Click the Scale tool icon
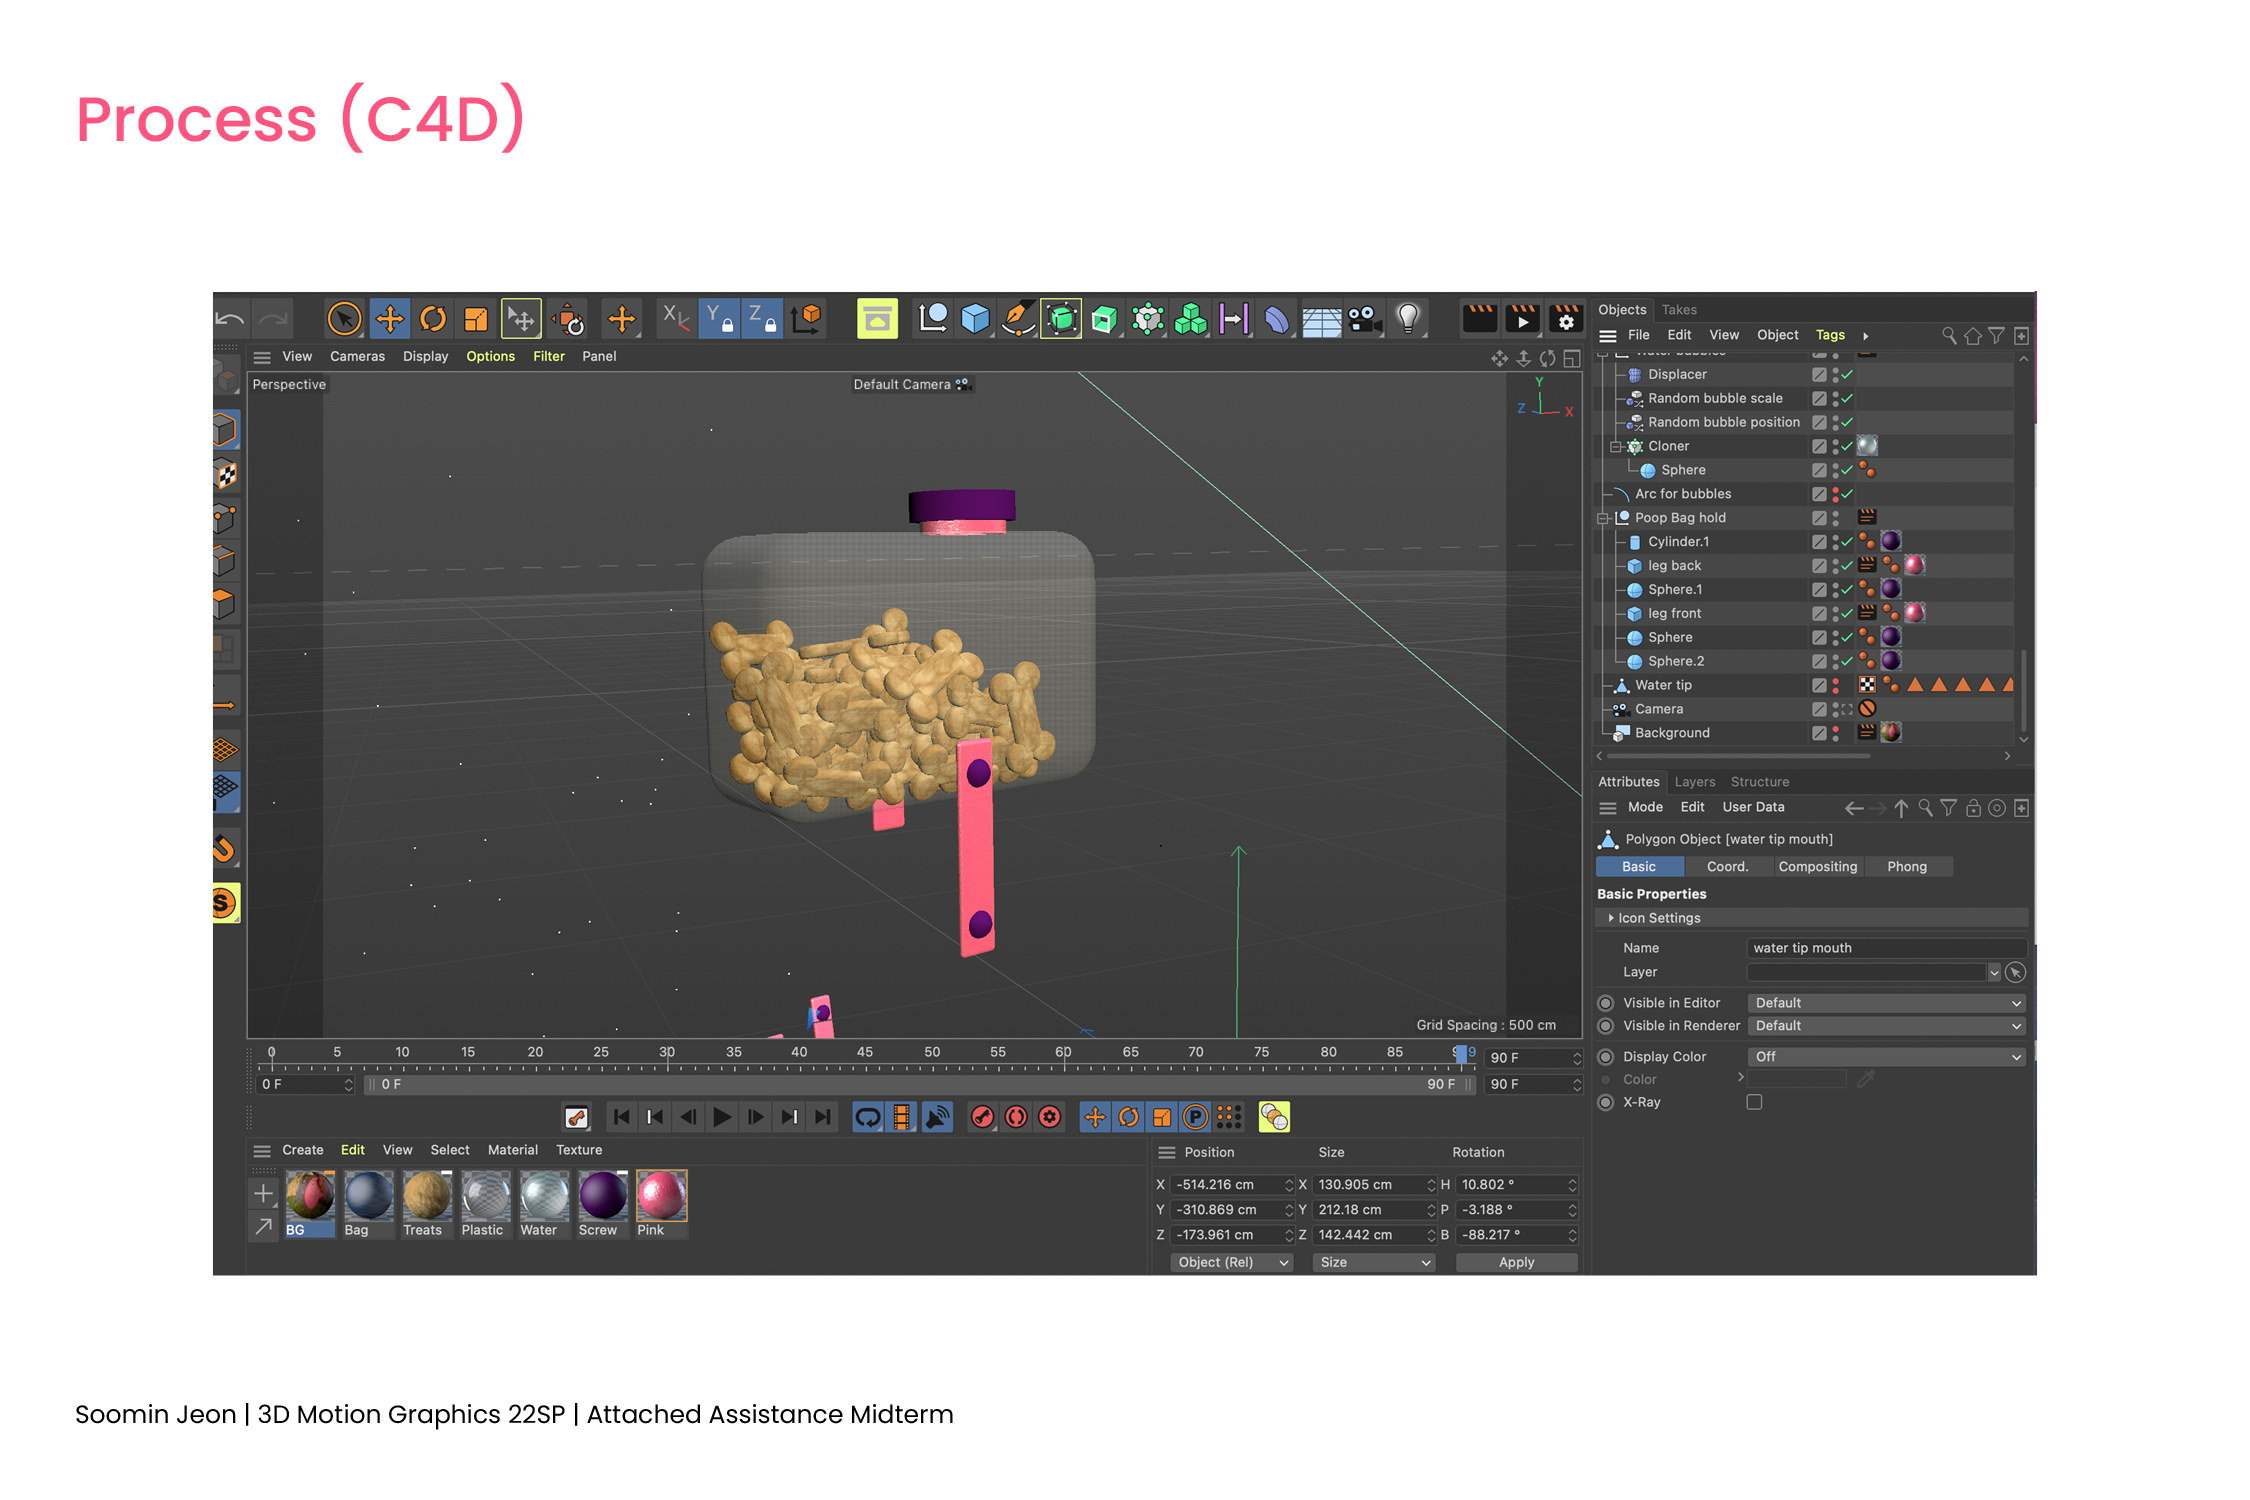This screenshot has height=1500, width=2250. (476, 319)
